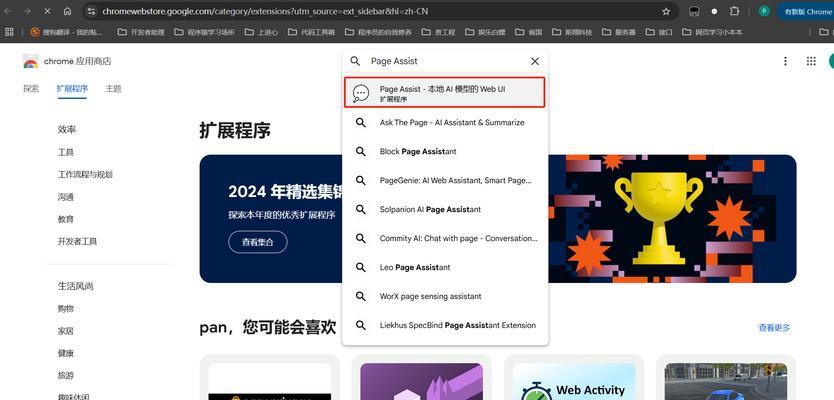Open the Extensions puzzle icon in the toolbar
The image size is (834, 400).
(735, 11)
